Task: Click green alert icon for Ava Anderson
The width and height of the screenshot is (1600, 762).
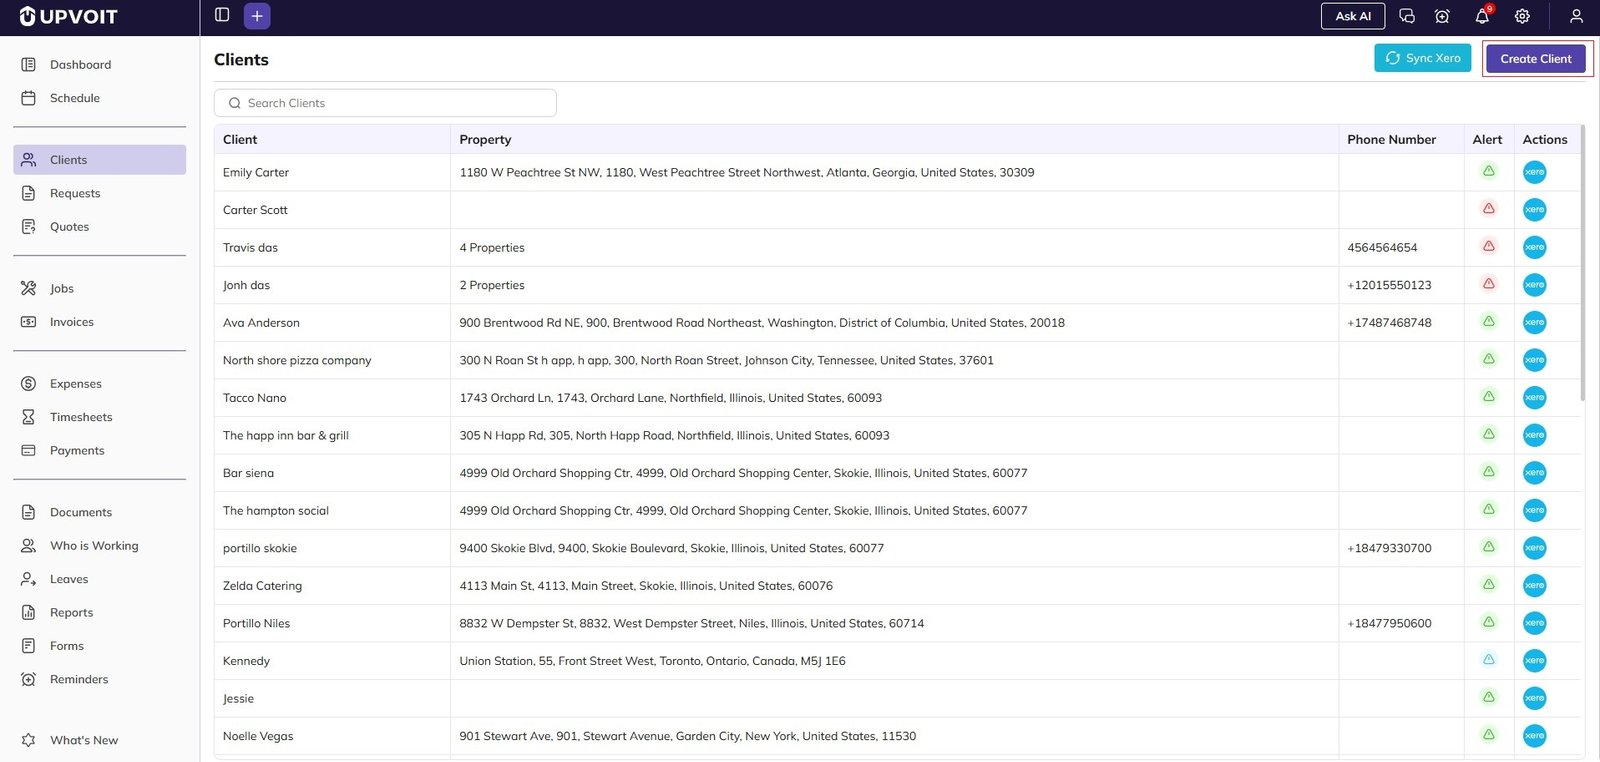Action: (x=1488, y=322)
